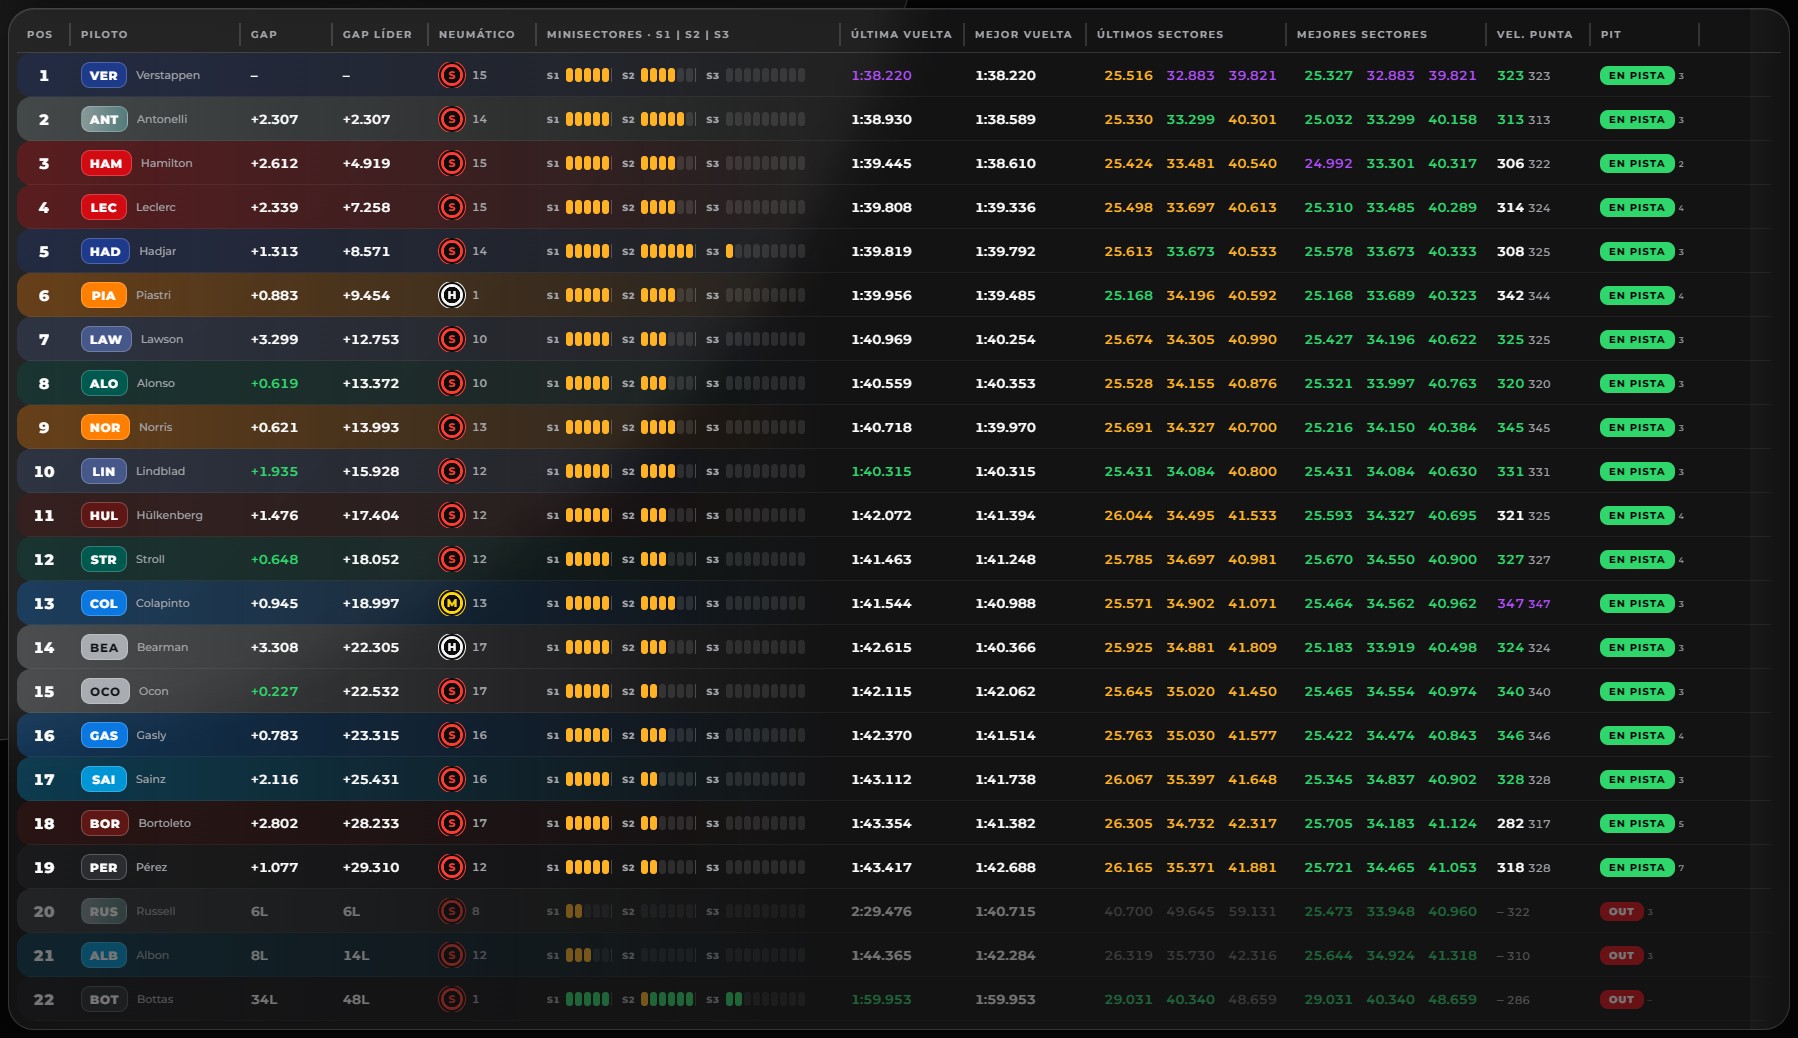Image resolution: width=1798 pixels, height=1038 pixels.
Task: Click the OUT badge in Bottas' row
Action: pyautogui.click(x=1621, y=999)
